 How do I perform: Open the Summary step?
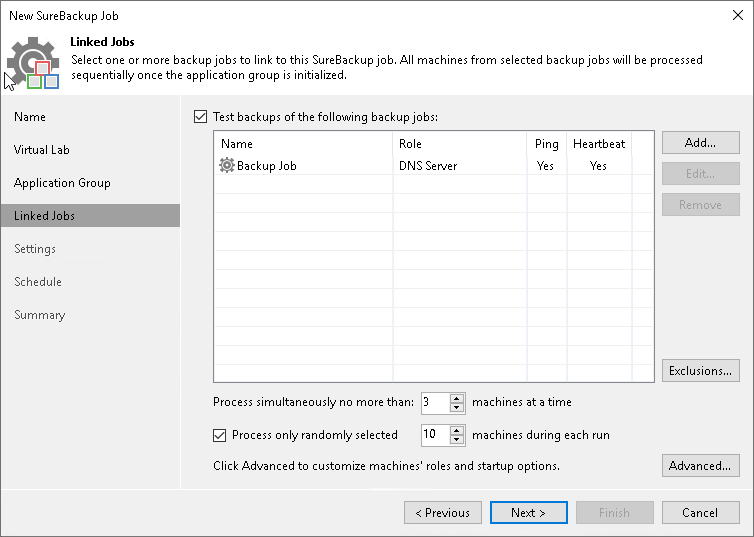tap(39, 315)
